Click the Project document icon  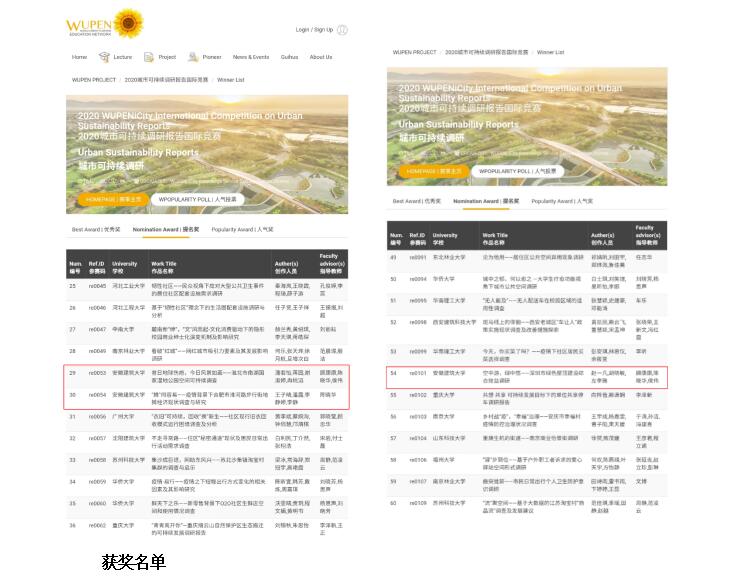pos(150,57)
